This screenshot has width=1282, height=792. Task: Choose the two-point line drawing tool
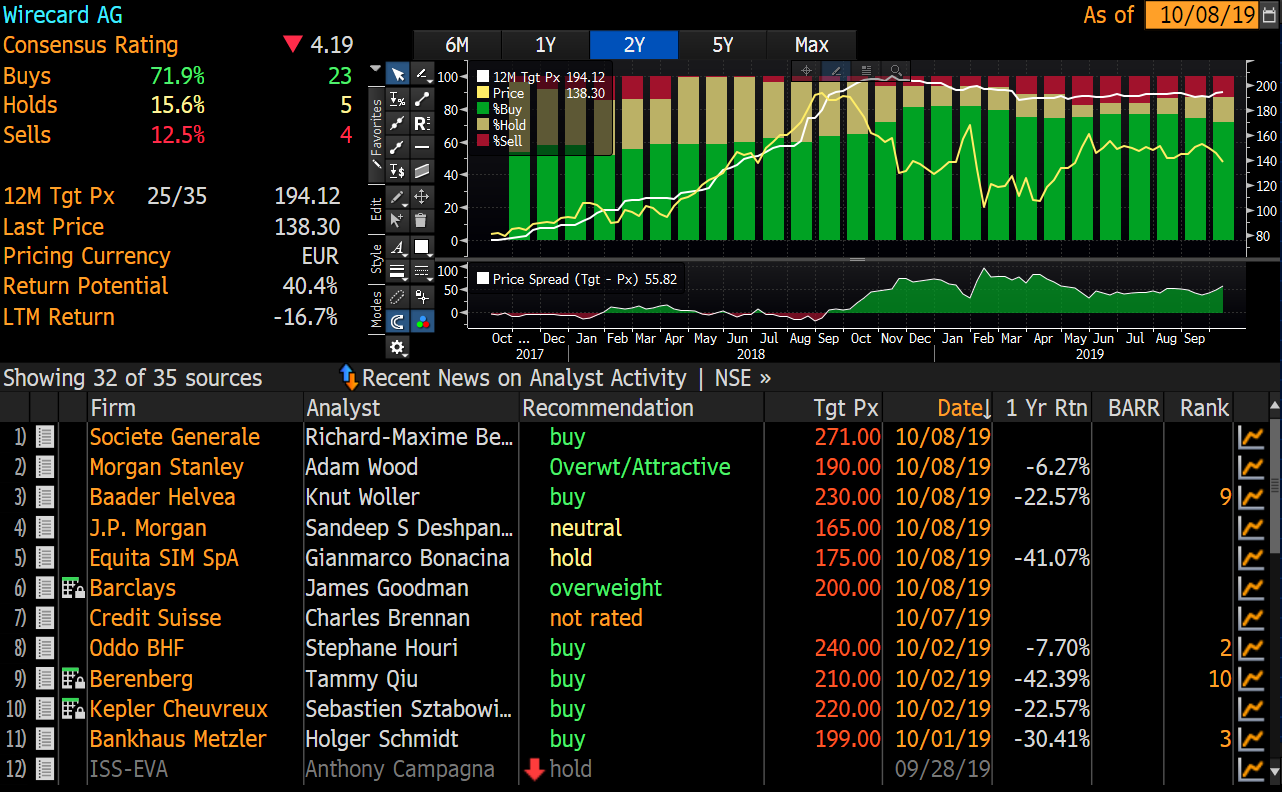pyautogui.click(x=422, y=98)
